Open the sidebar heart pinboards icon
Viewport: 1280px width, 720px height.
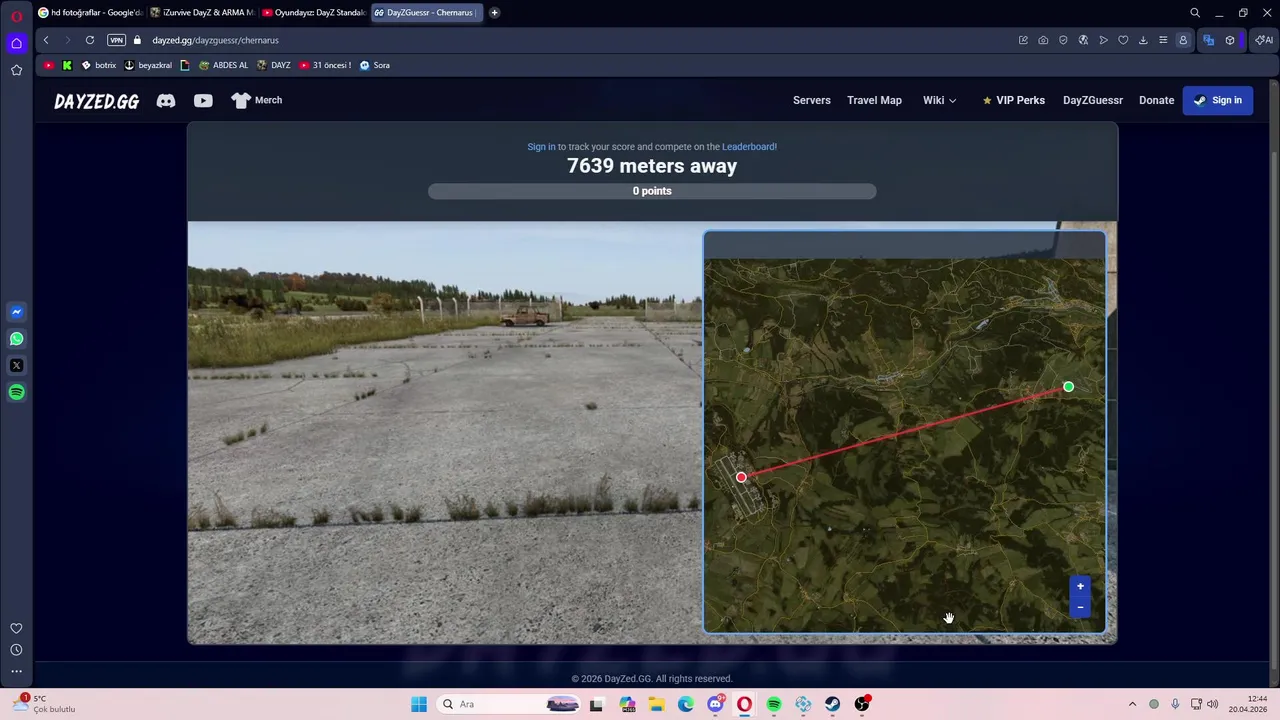pyautogui.click(x=17, y=628)
